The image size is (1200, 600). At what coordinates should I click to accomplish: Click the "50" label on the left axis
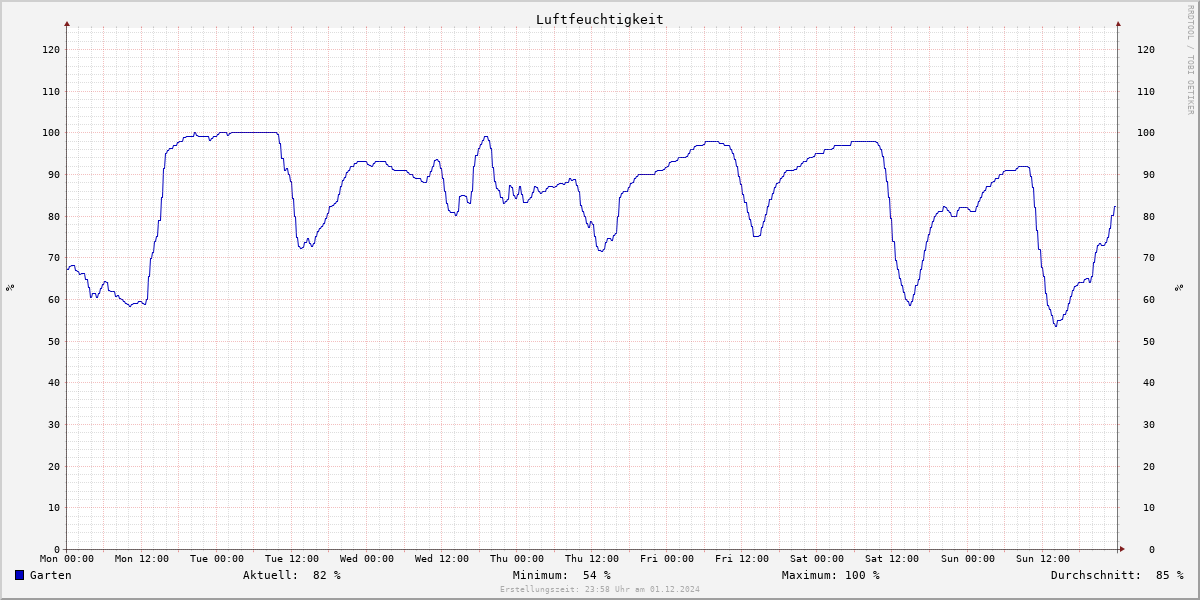click(x=54, y=342)
